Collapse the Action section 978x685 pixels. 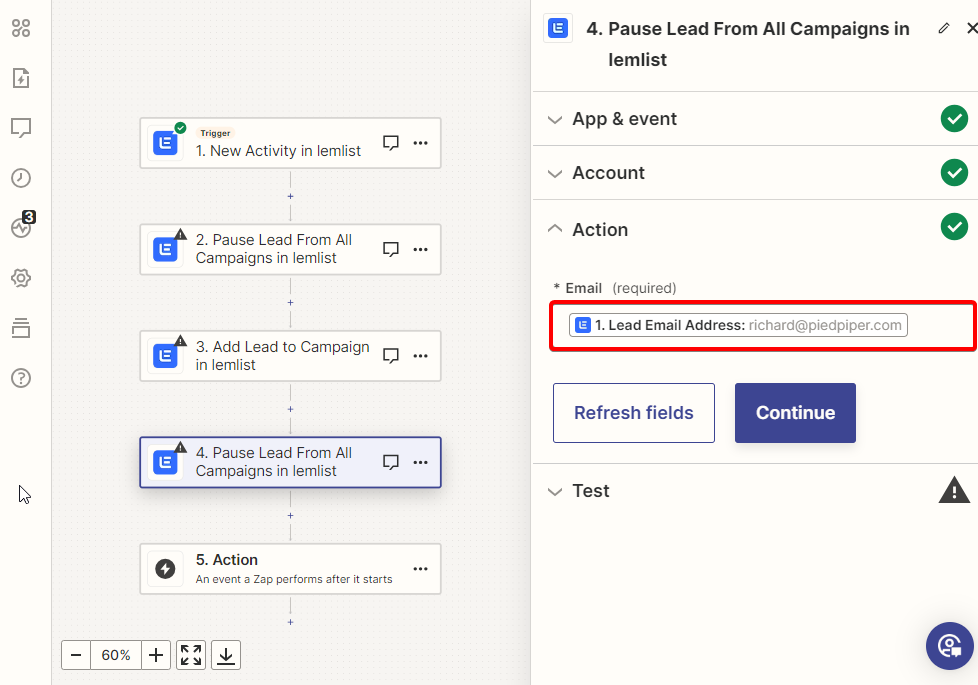[755, 230]
